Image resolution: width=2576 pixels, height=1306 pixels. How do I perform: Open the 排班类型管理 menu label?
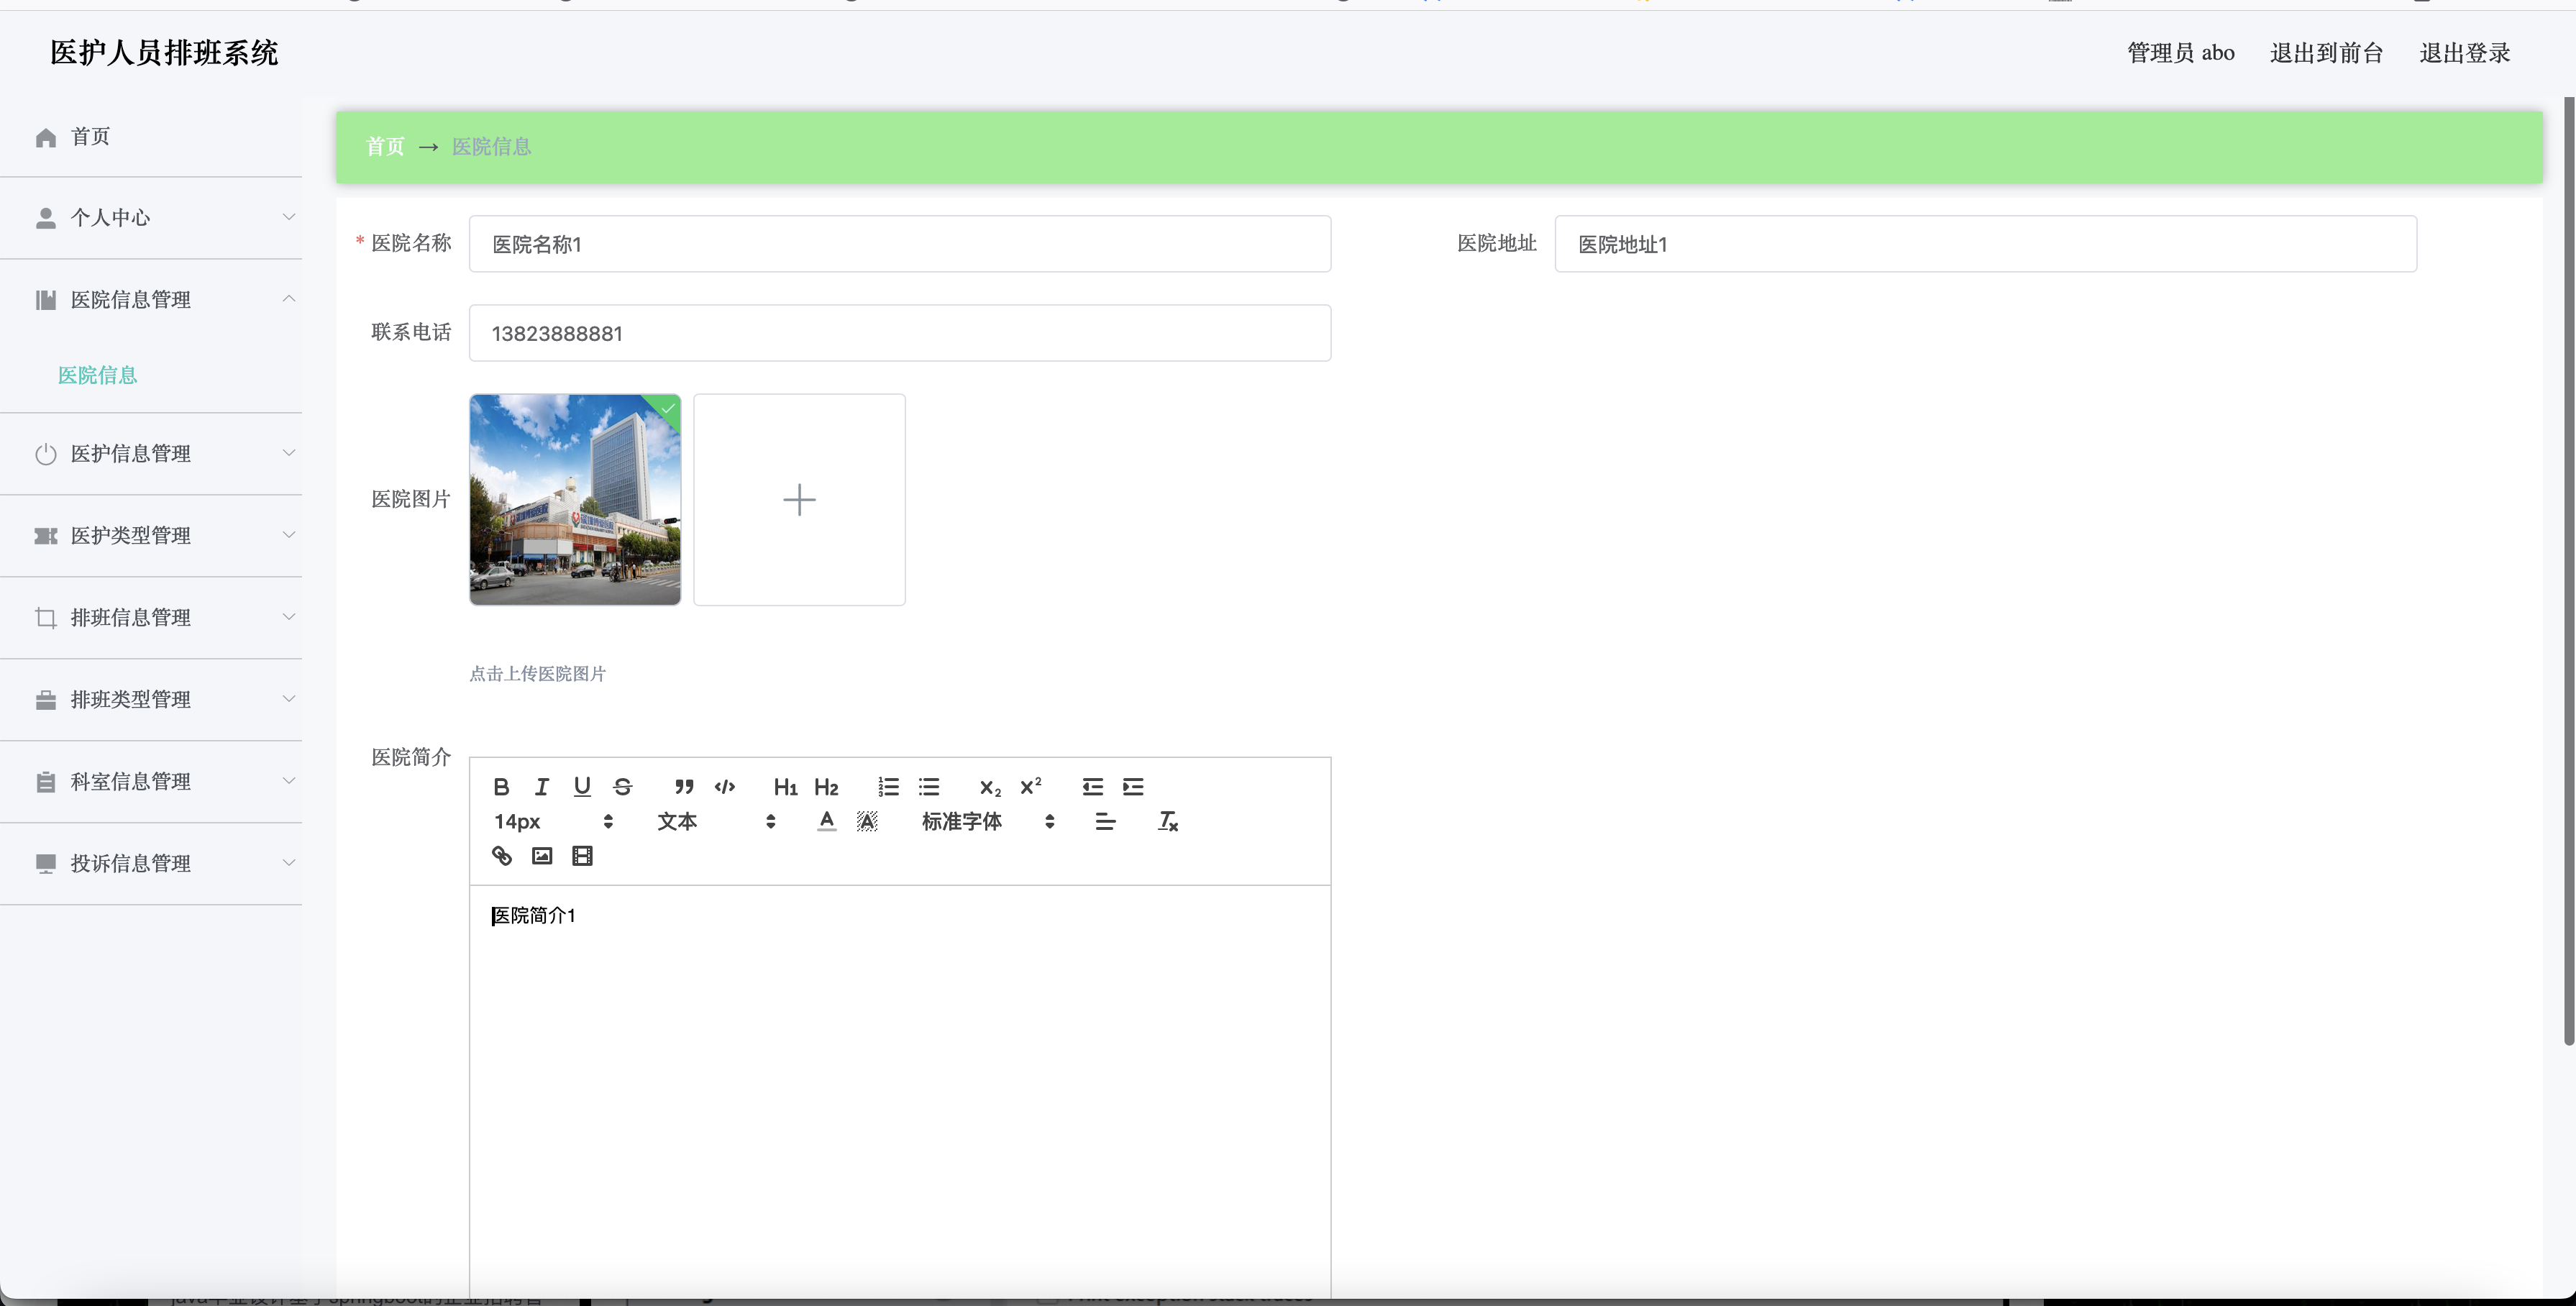130,700
